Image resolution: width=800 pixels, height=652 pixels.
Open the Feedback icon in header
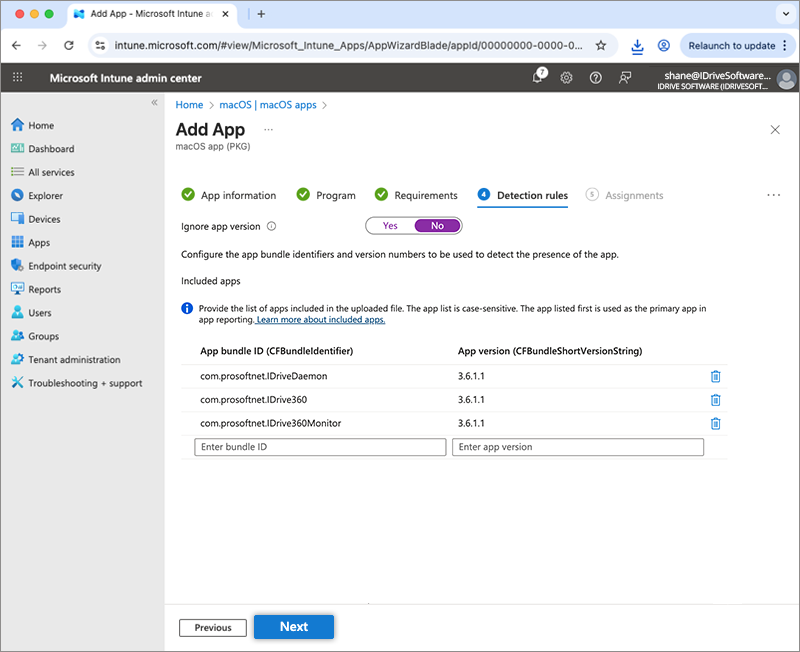point(625,78)
